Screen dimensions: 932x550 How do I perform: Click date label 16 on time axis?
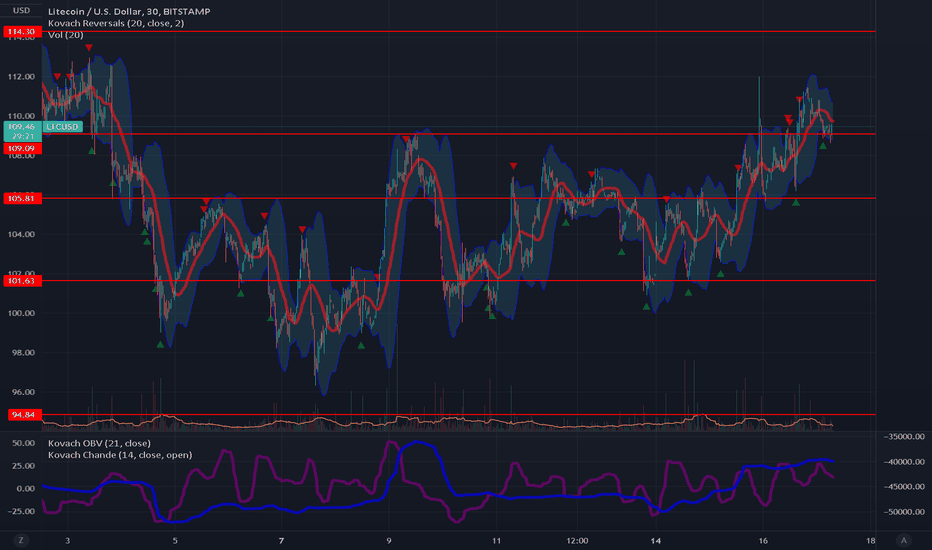click(x=763, y=540)
